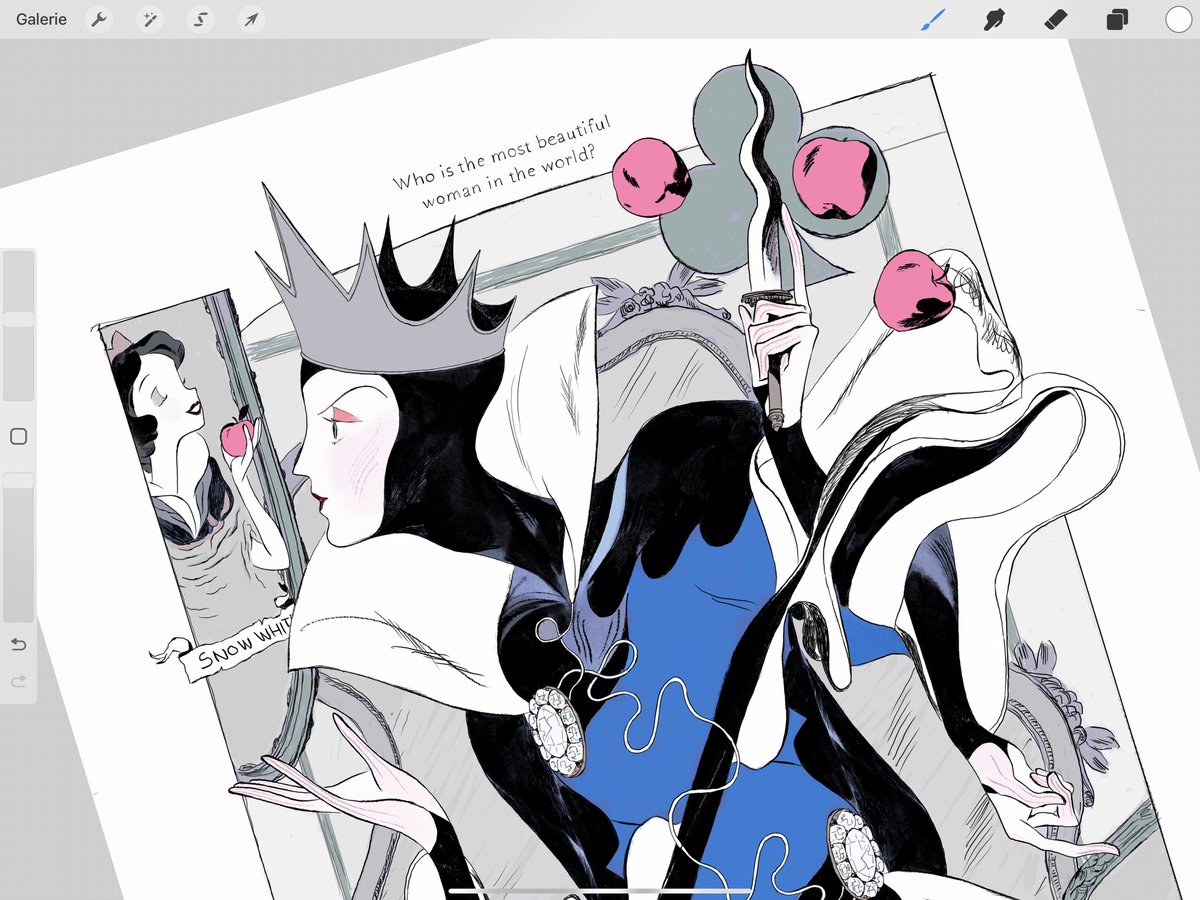The width and height of the screenshot is (1200, 900).
Task: Undo the last stroke
Action: pos(18,645)
